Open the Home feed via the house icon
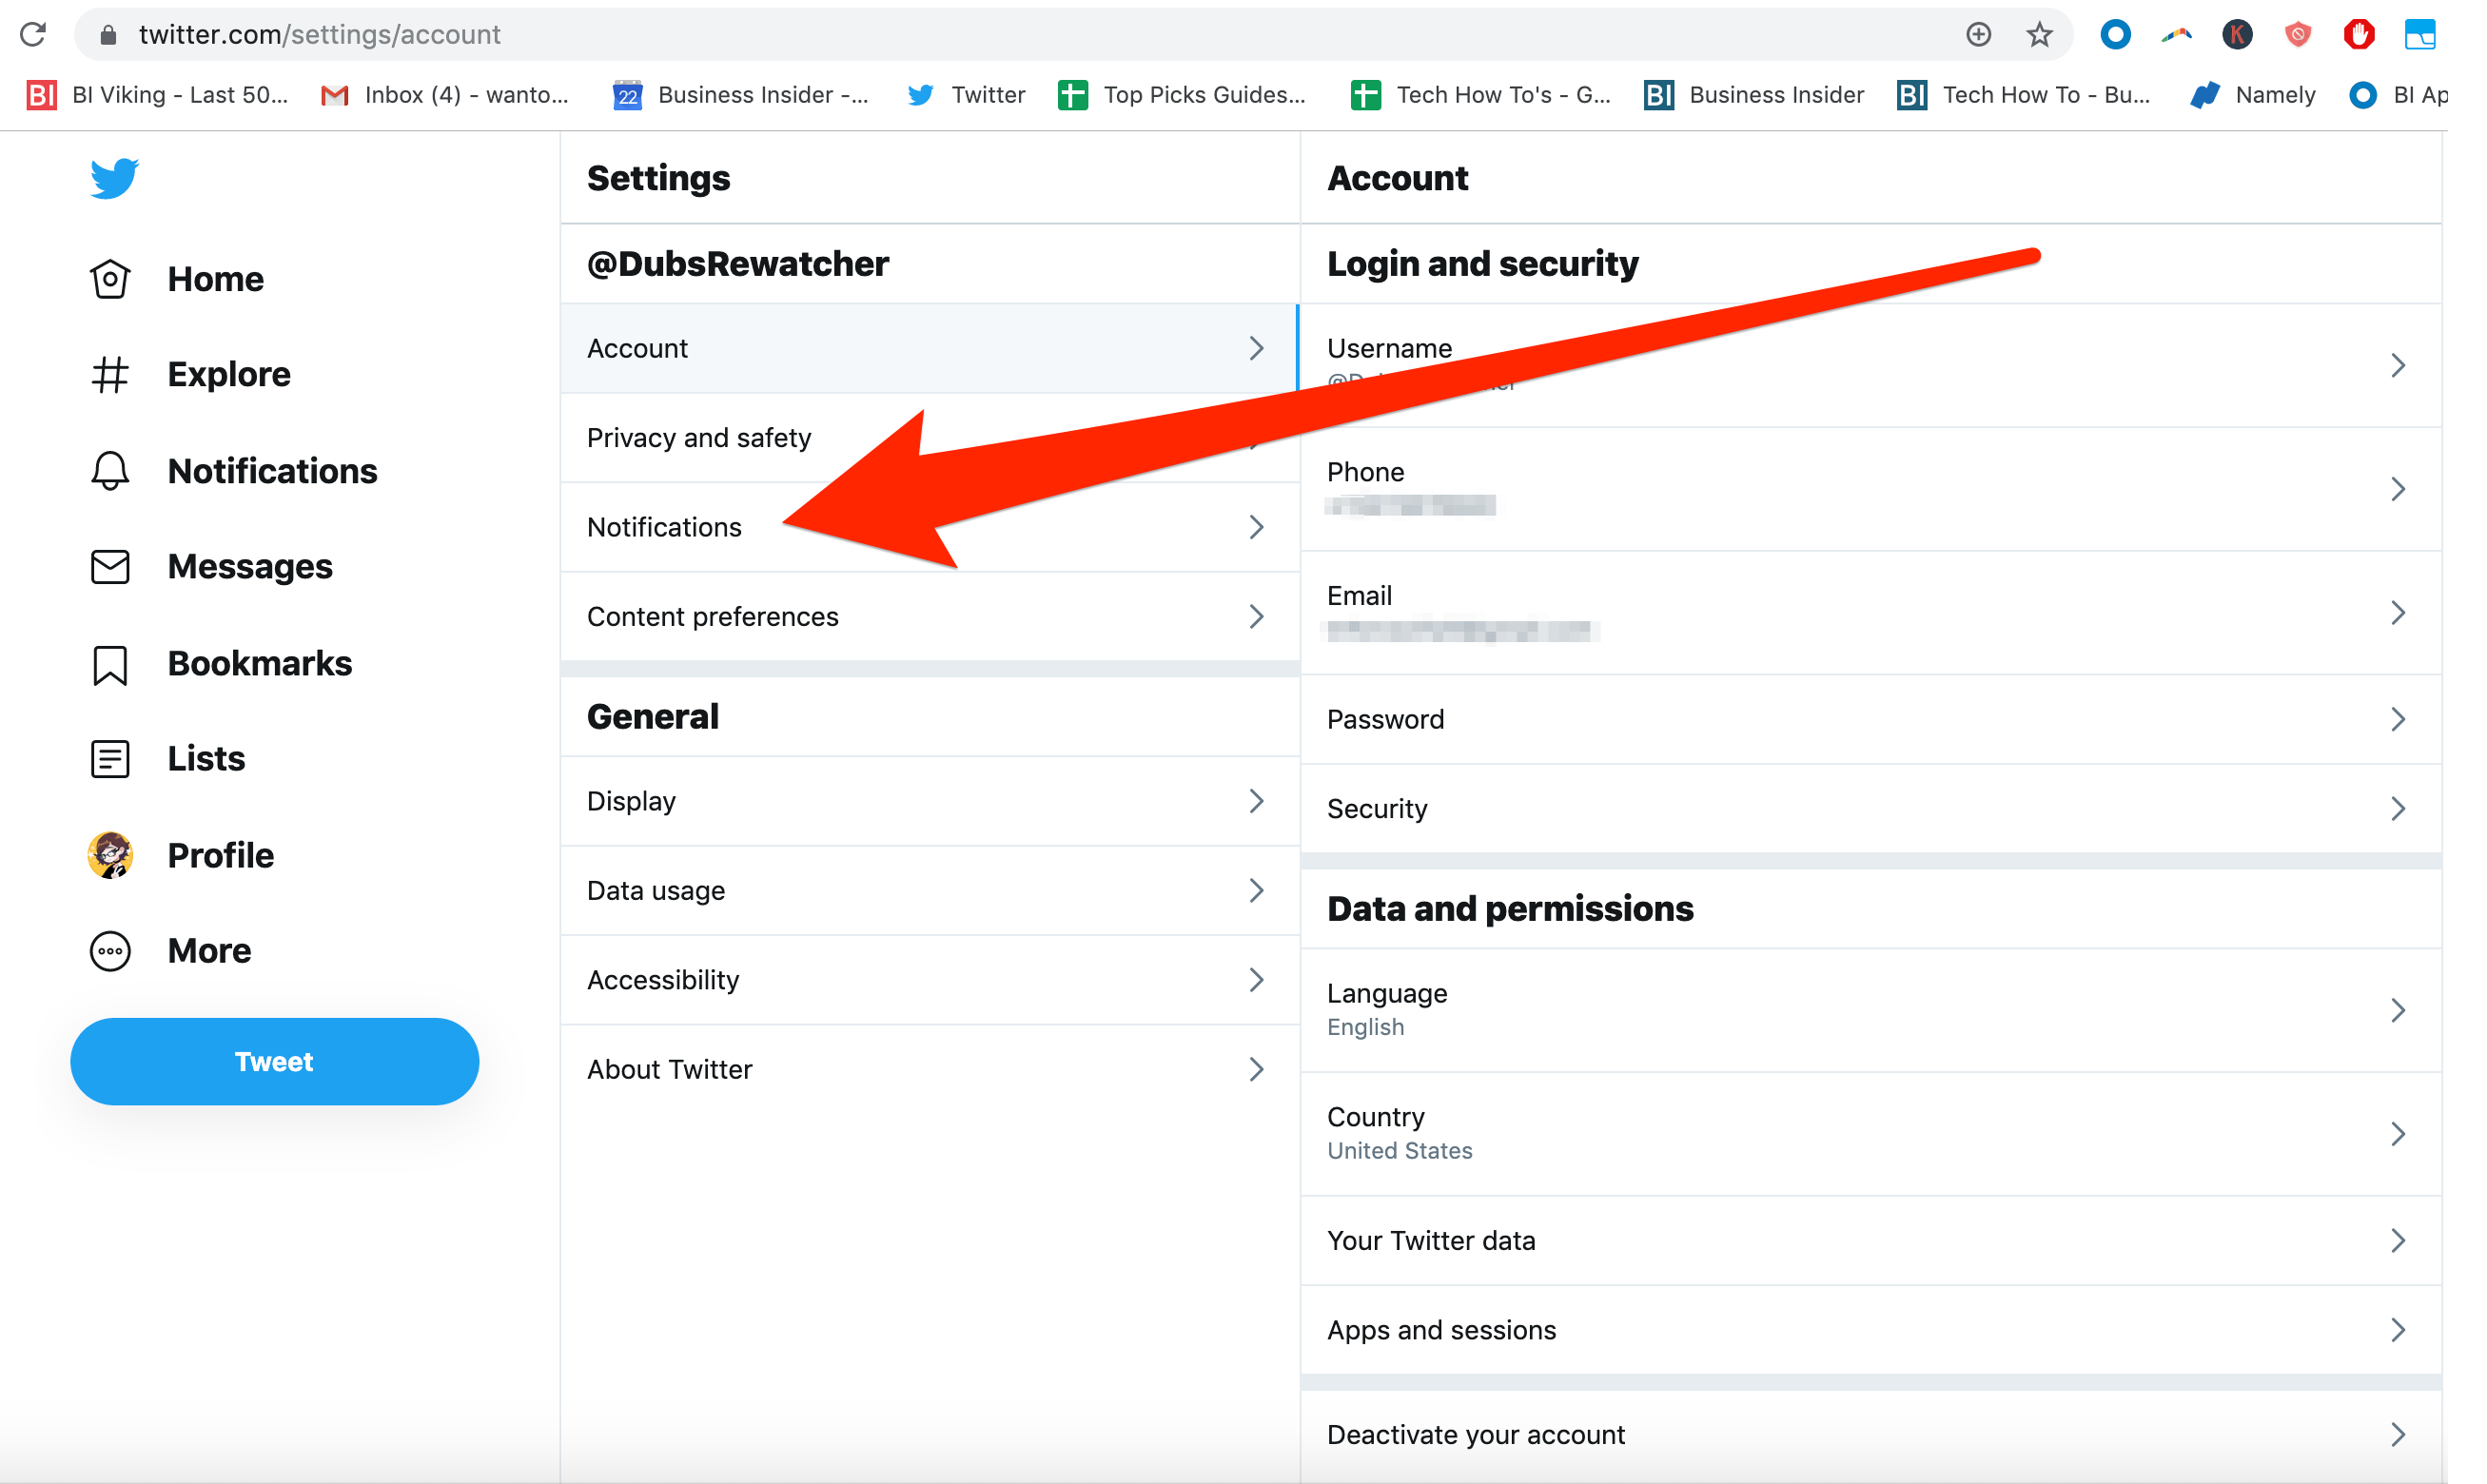2487x1484 pixels. [110, 279]
